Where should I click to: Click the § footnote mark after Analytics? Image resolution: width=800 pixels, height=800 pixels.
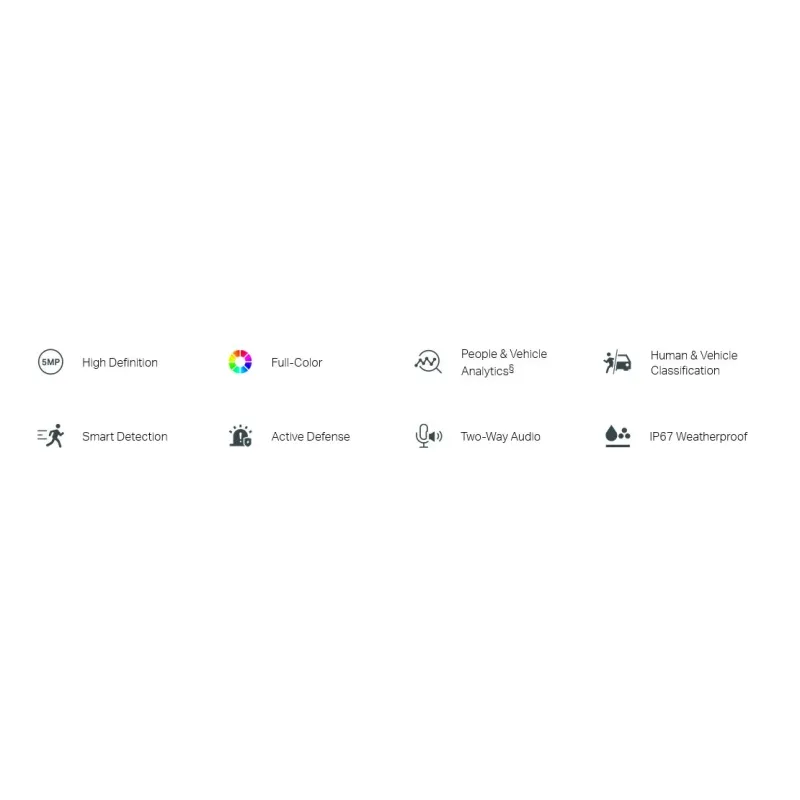[511, 368]
